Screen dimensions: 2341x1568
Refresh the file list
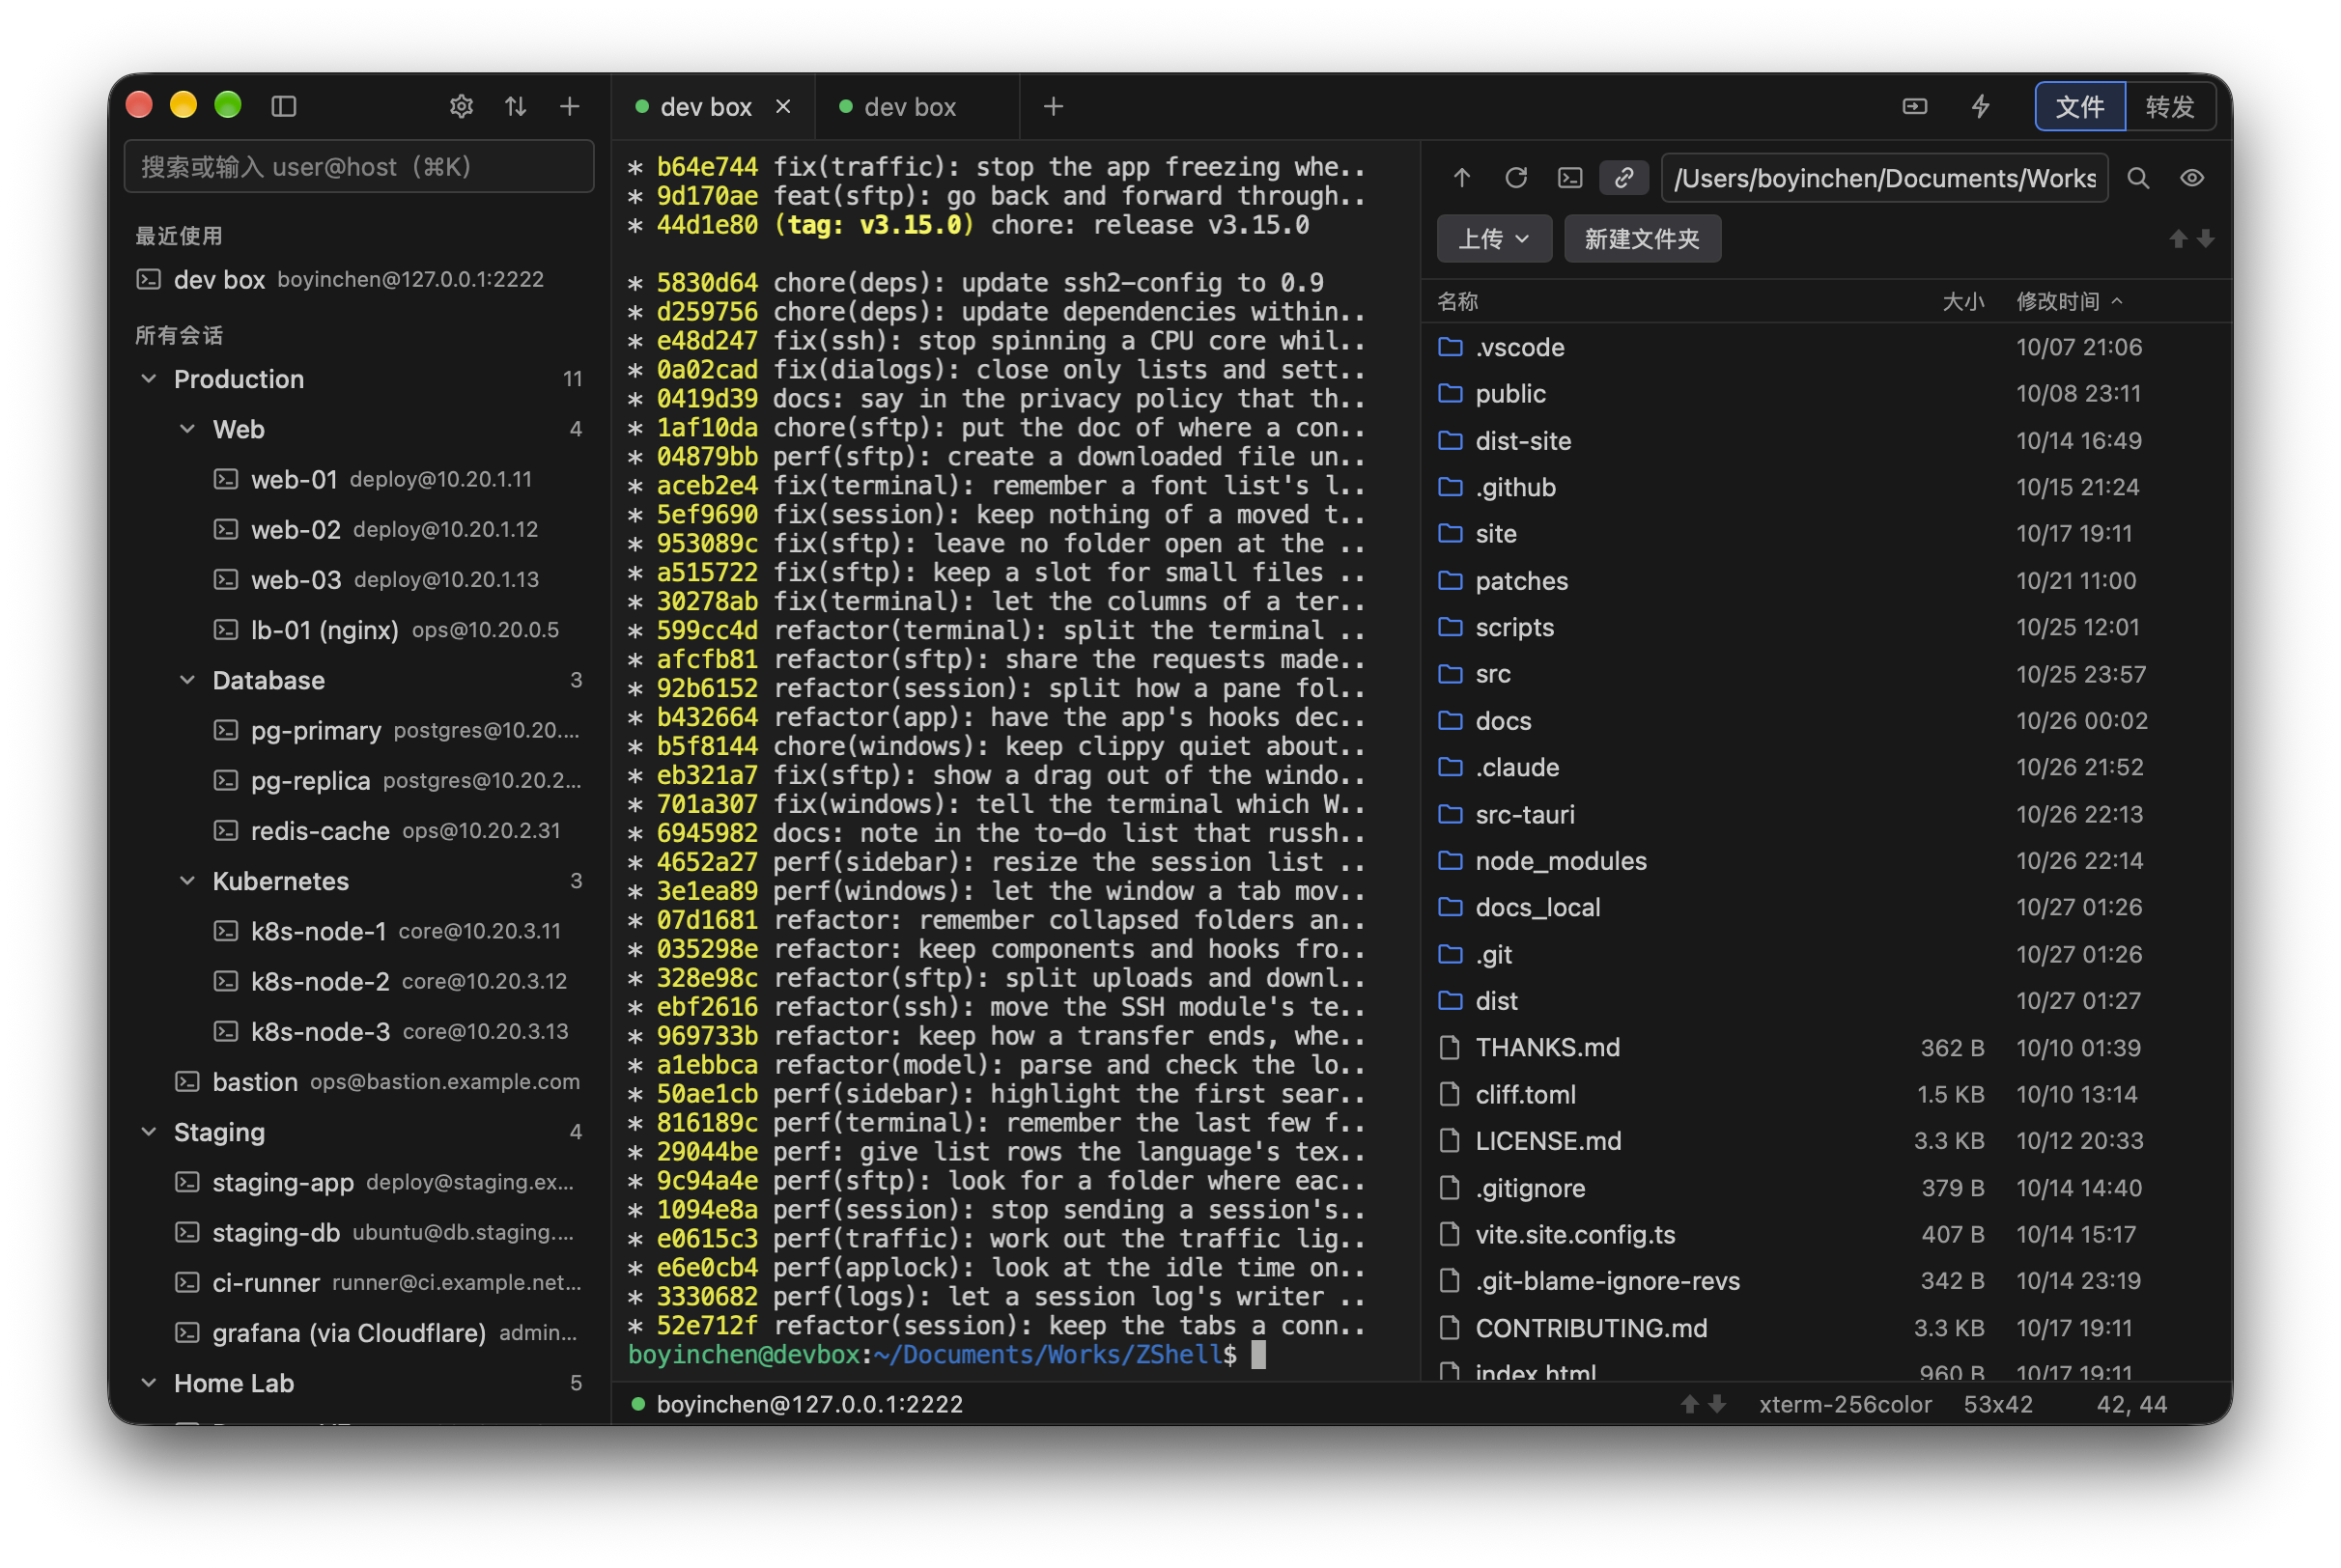pyautogui.click(x=1516, y=178)
